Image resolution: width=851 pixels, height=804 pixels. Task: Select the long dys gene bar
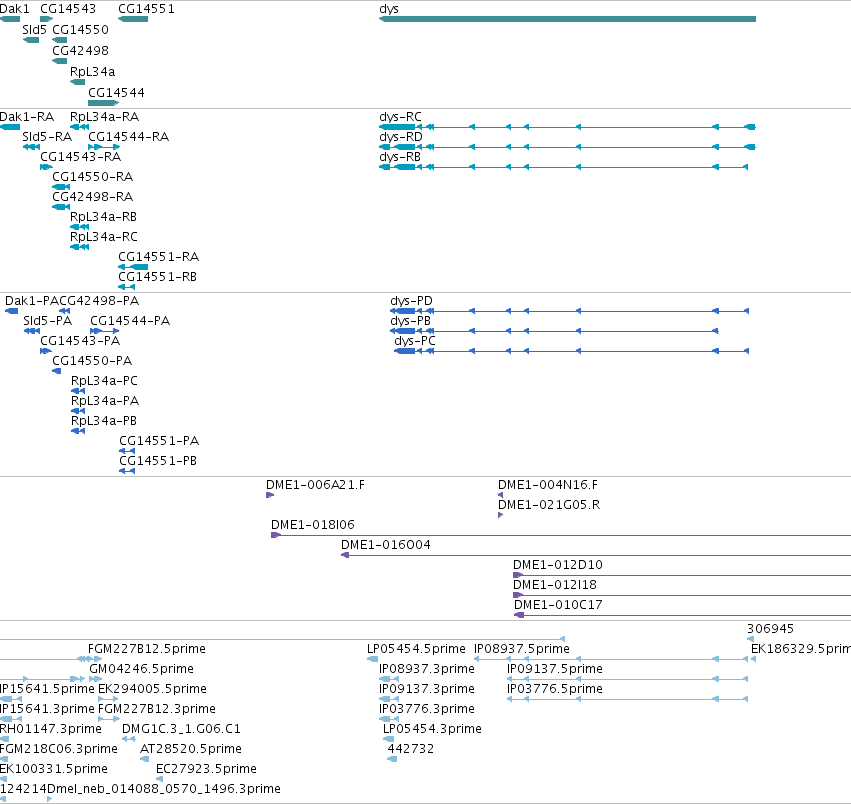[x=567, y=19]
